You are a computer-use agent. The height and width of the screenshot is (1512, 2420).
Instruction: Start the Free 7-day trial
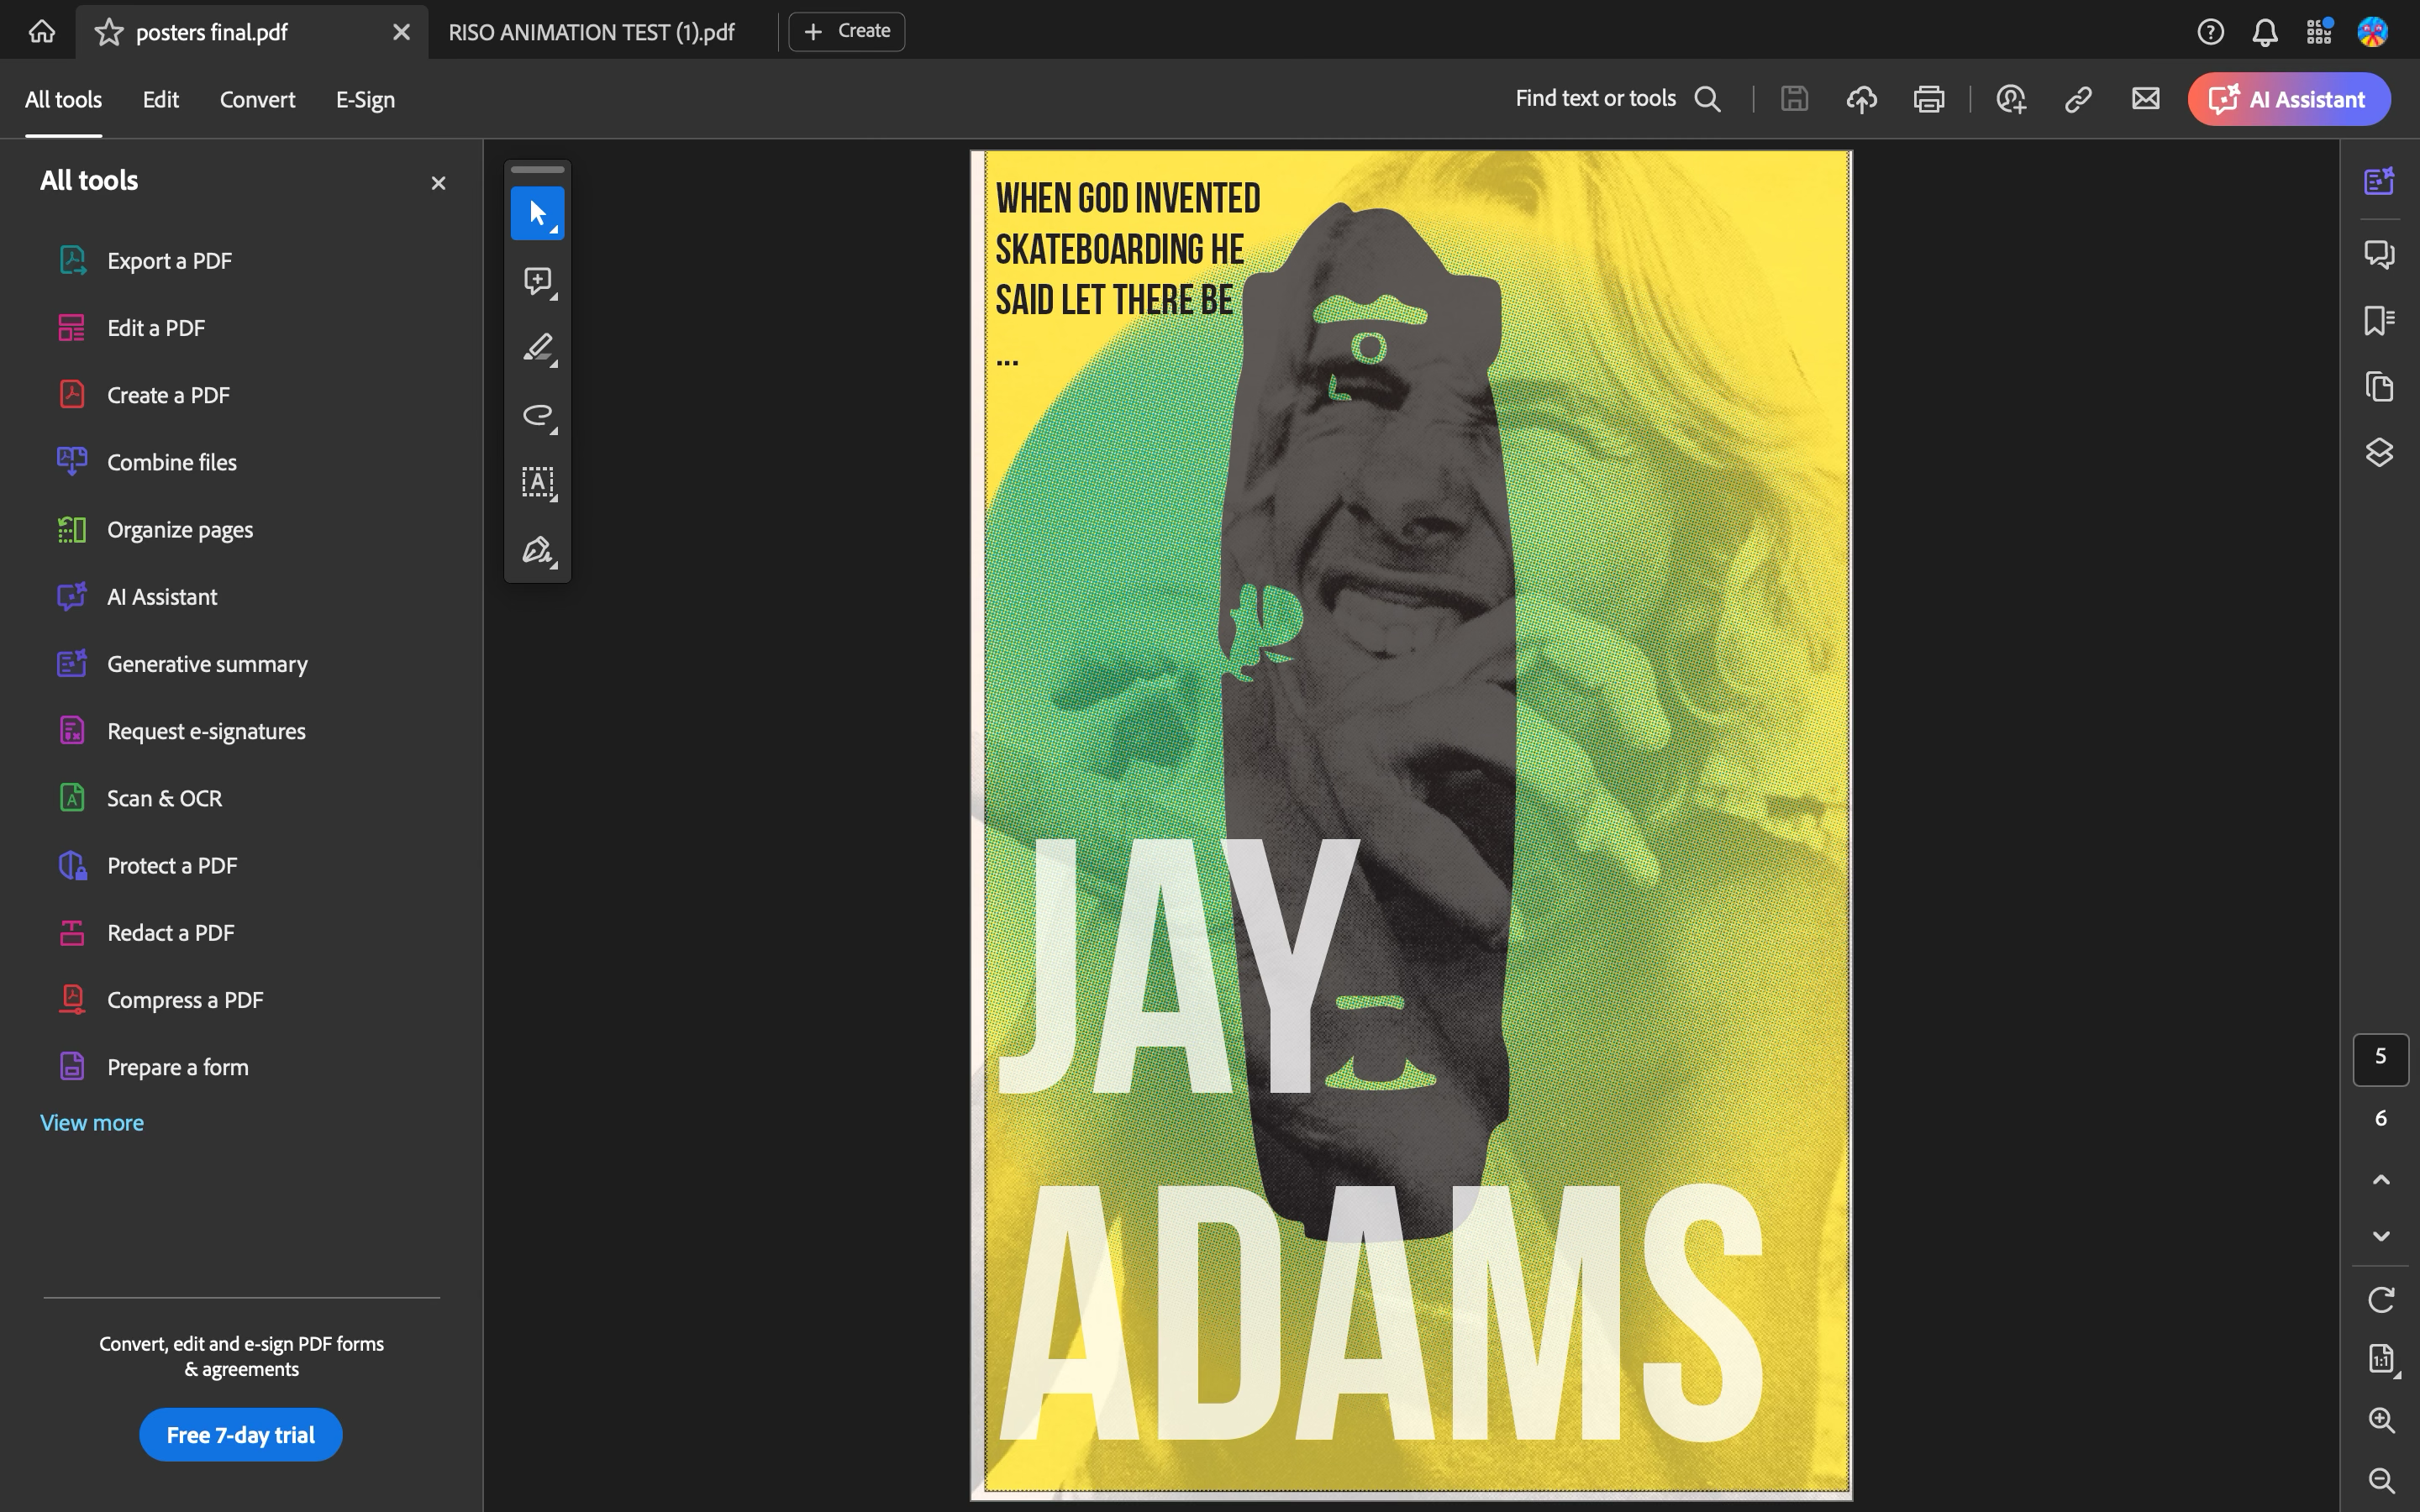(240, 1435)
